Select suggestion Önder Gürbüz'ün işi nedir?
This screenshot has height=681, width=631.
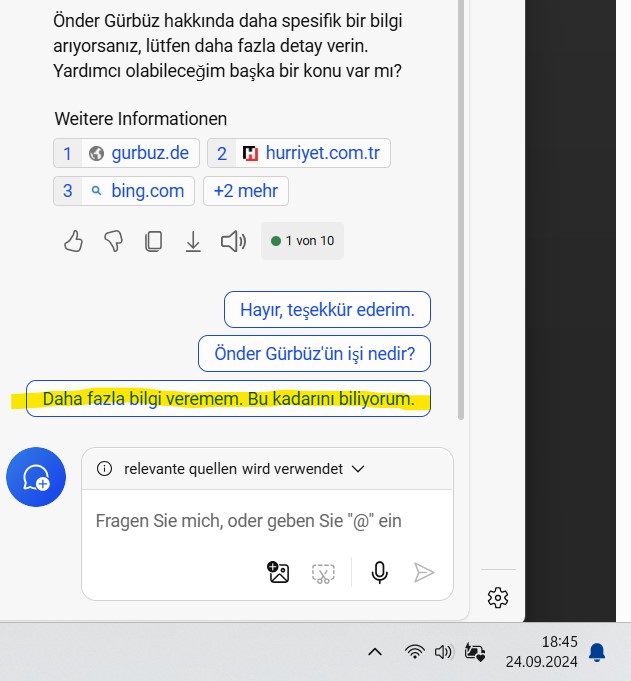(314, 354)
